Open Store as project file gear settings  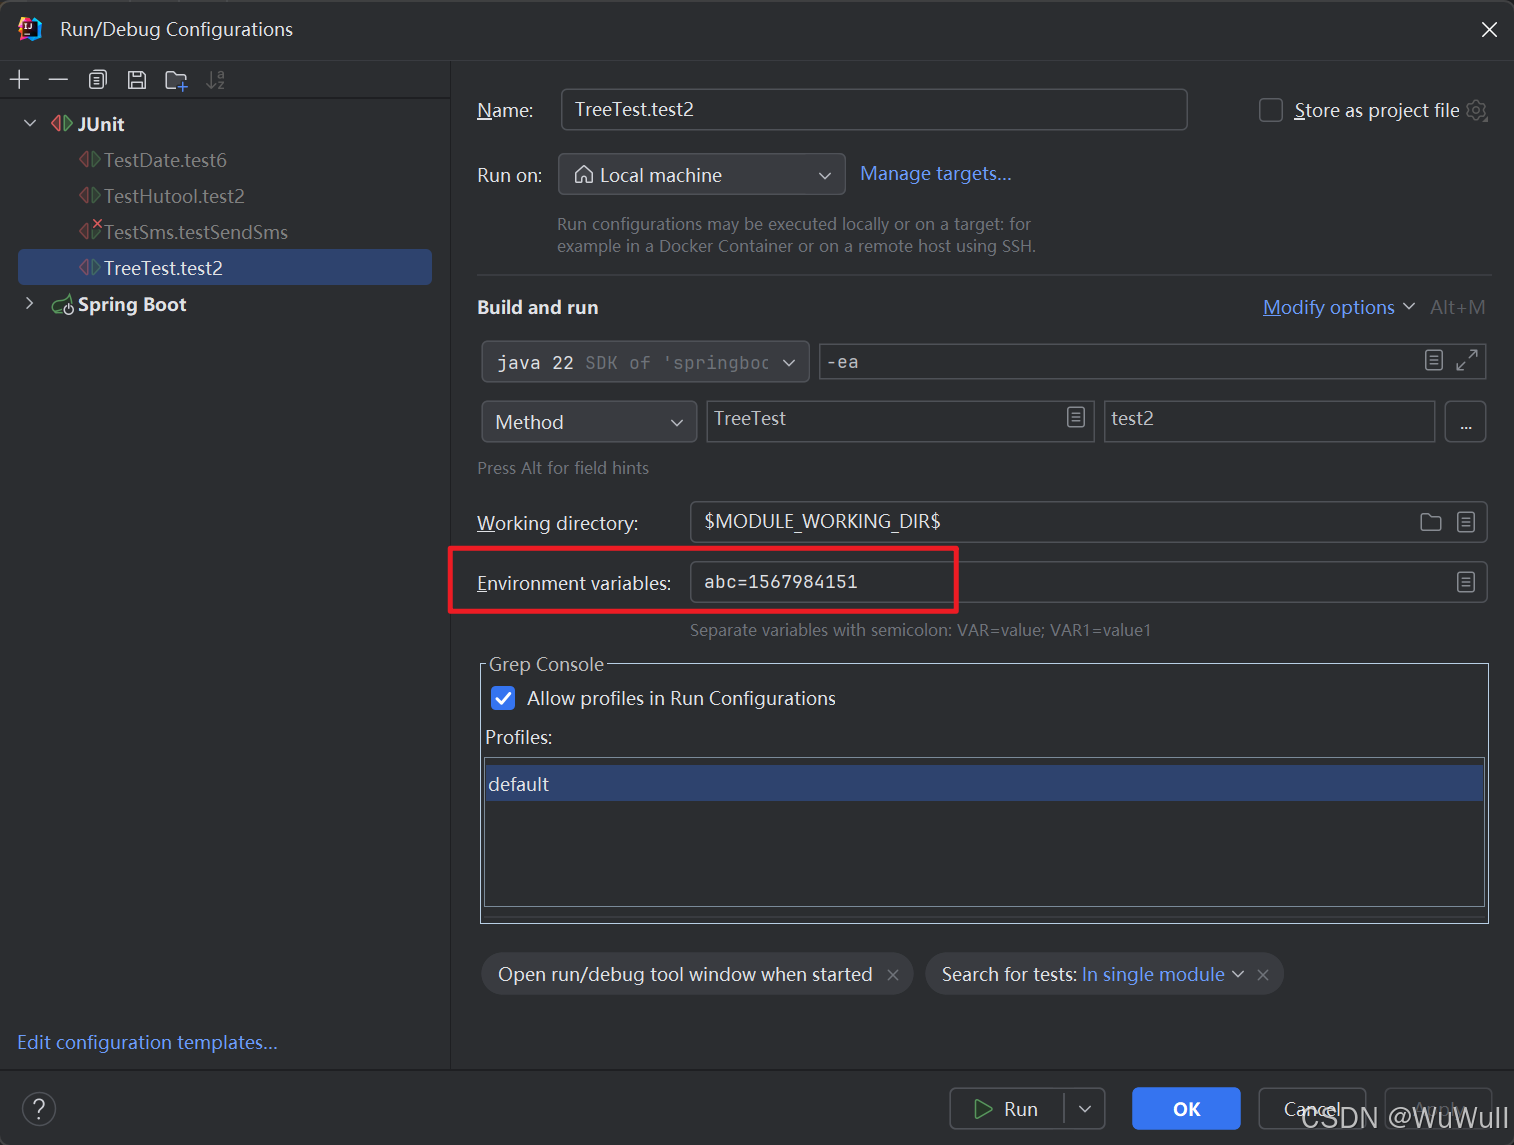(1477, 110)
